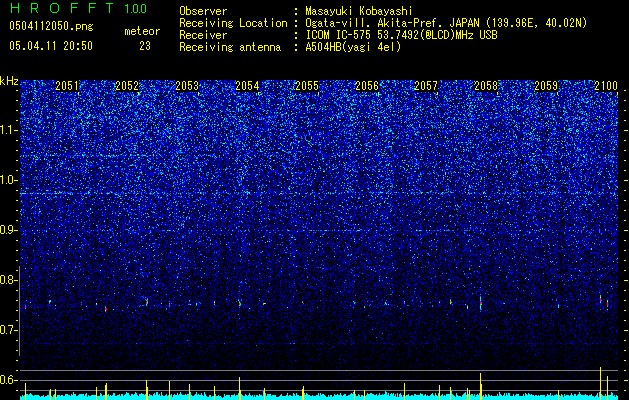The width and height of the screenshot is (629, 400).
Task: Click the 2053 time marker
Action: (187, 86)
